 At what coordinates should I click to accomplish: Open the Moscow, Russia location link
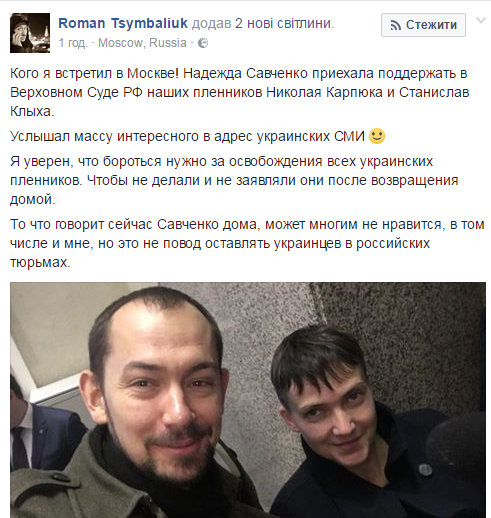click(x=142, y=43)
